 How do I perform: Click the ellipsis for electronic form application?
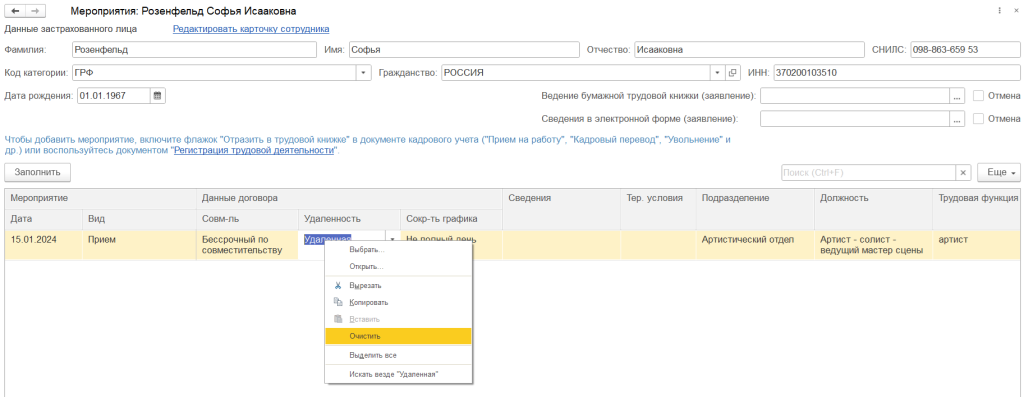coord(957,119)
